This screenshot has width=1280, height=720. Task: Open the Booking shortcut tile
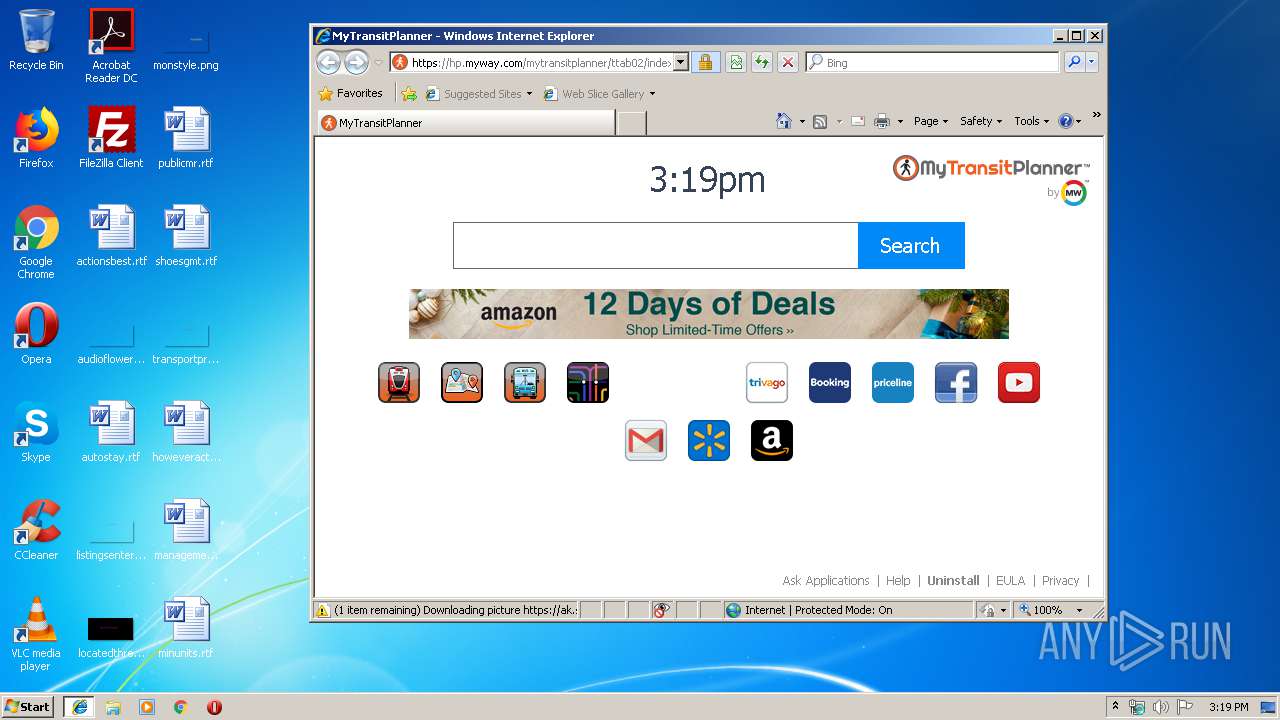coord(830,382)
